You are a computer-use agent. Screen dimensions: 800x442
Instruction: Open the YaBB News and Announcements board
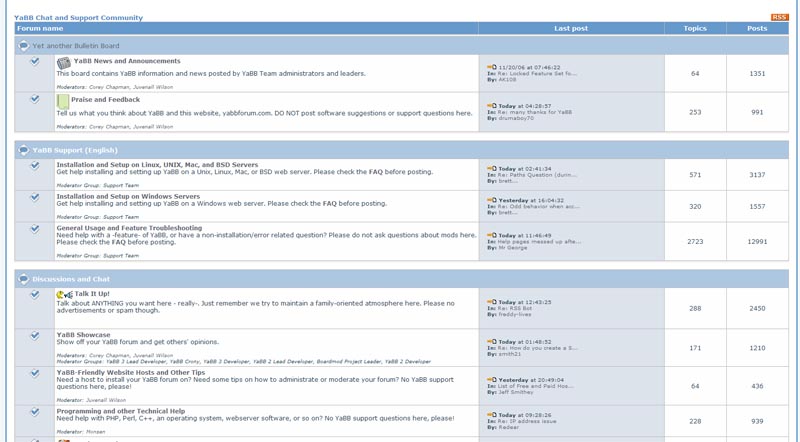coord(127,61)
